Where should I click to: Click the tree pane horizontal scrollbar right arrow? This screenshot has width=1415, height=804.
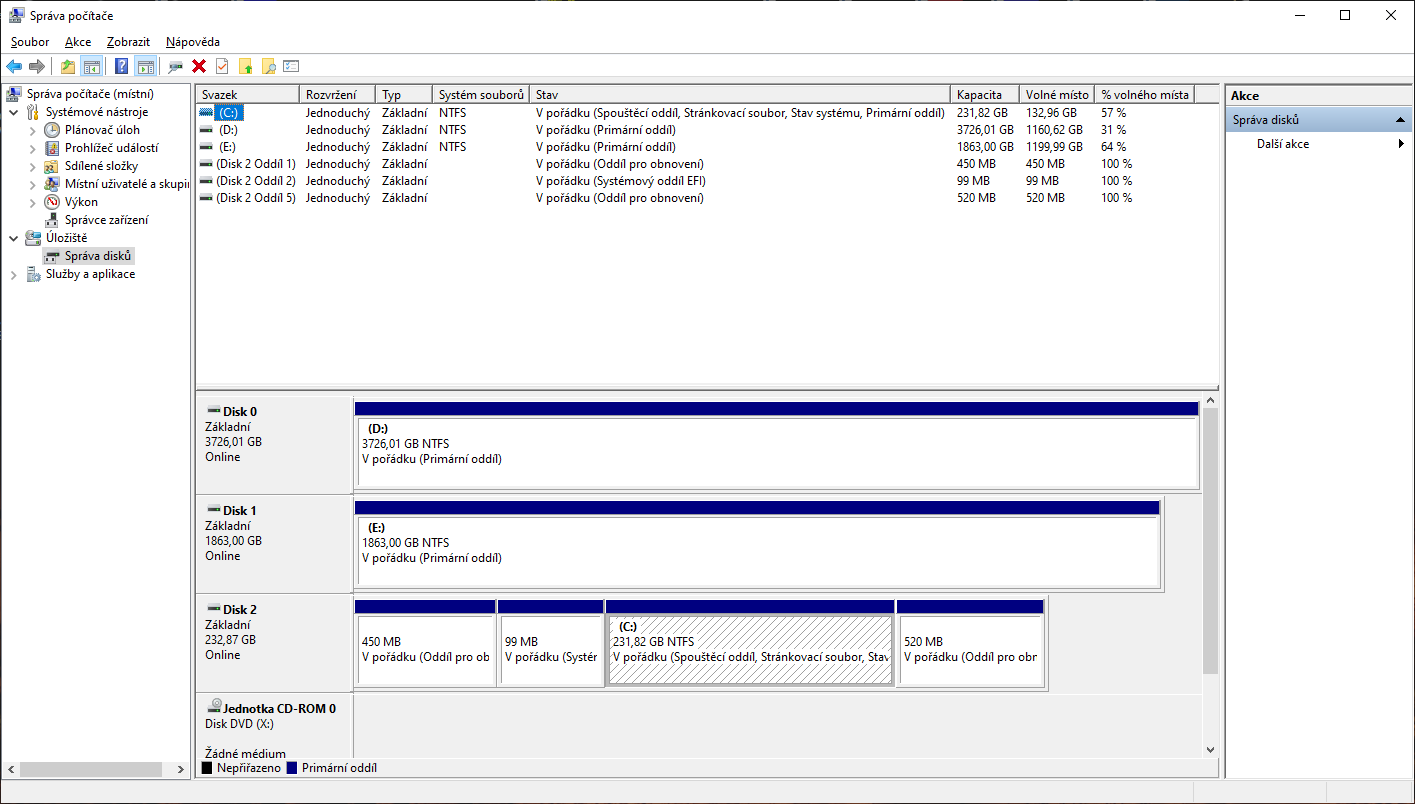pyautogui.click(x=181, y=770)
